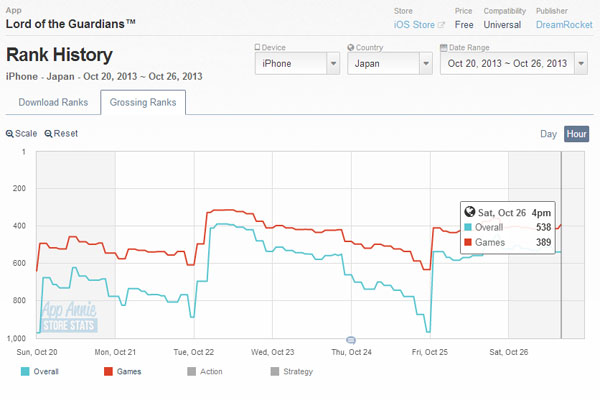The width and height of the screenshot is (600, 400).
Task: Click the arrow on the Date Range selector
Action: 581,64
